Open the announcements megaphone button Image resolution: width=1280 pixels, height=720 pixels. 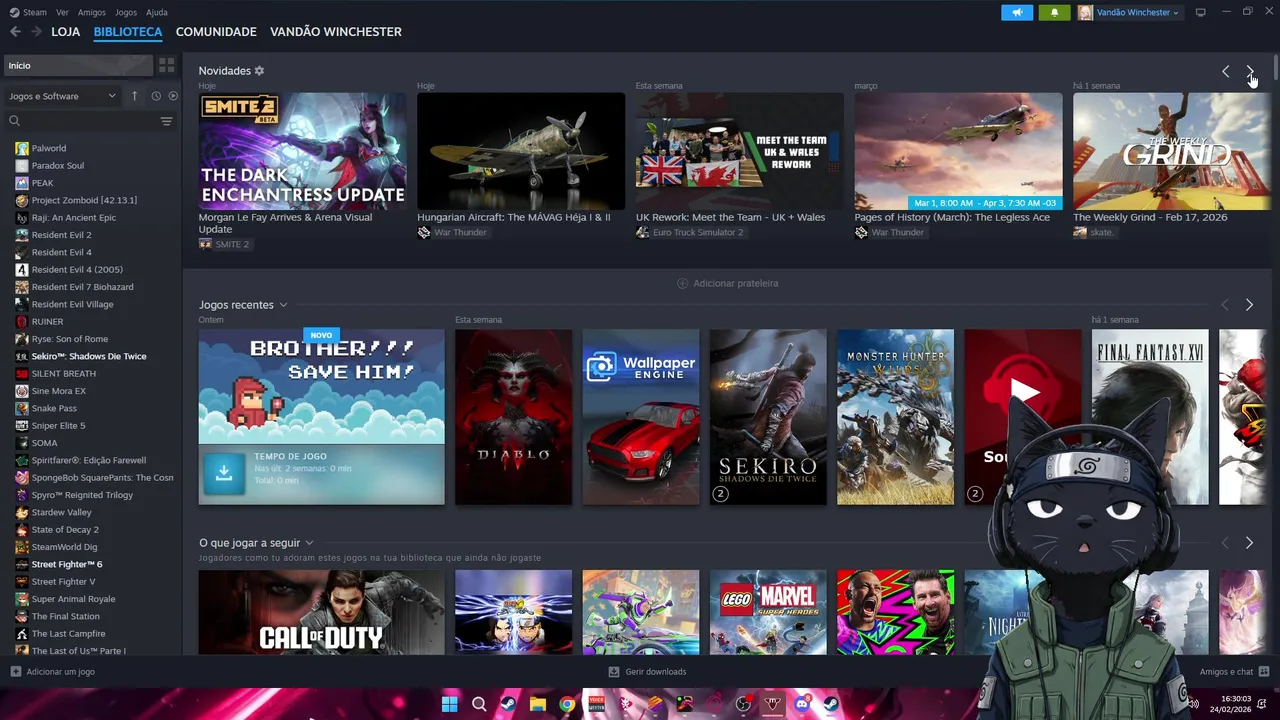click(1017, 12)
